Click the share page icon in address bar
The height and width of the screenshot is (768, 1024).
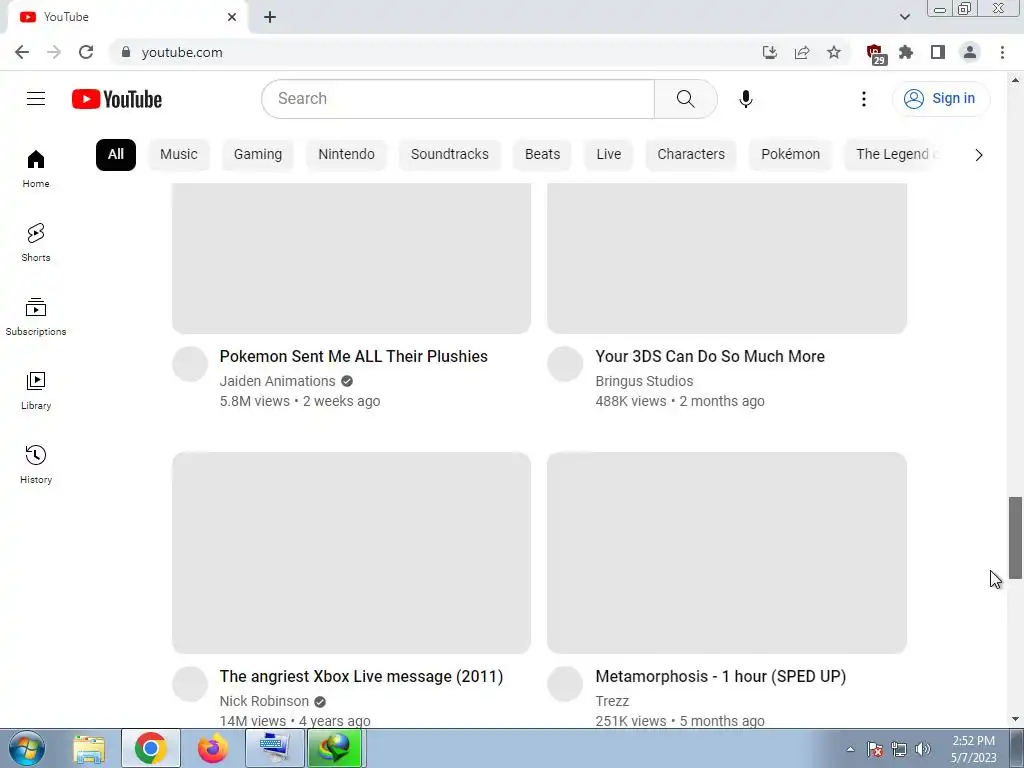point(802,52)
